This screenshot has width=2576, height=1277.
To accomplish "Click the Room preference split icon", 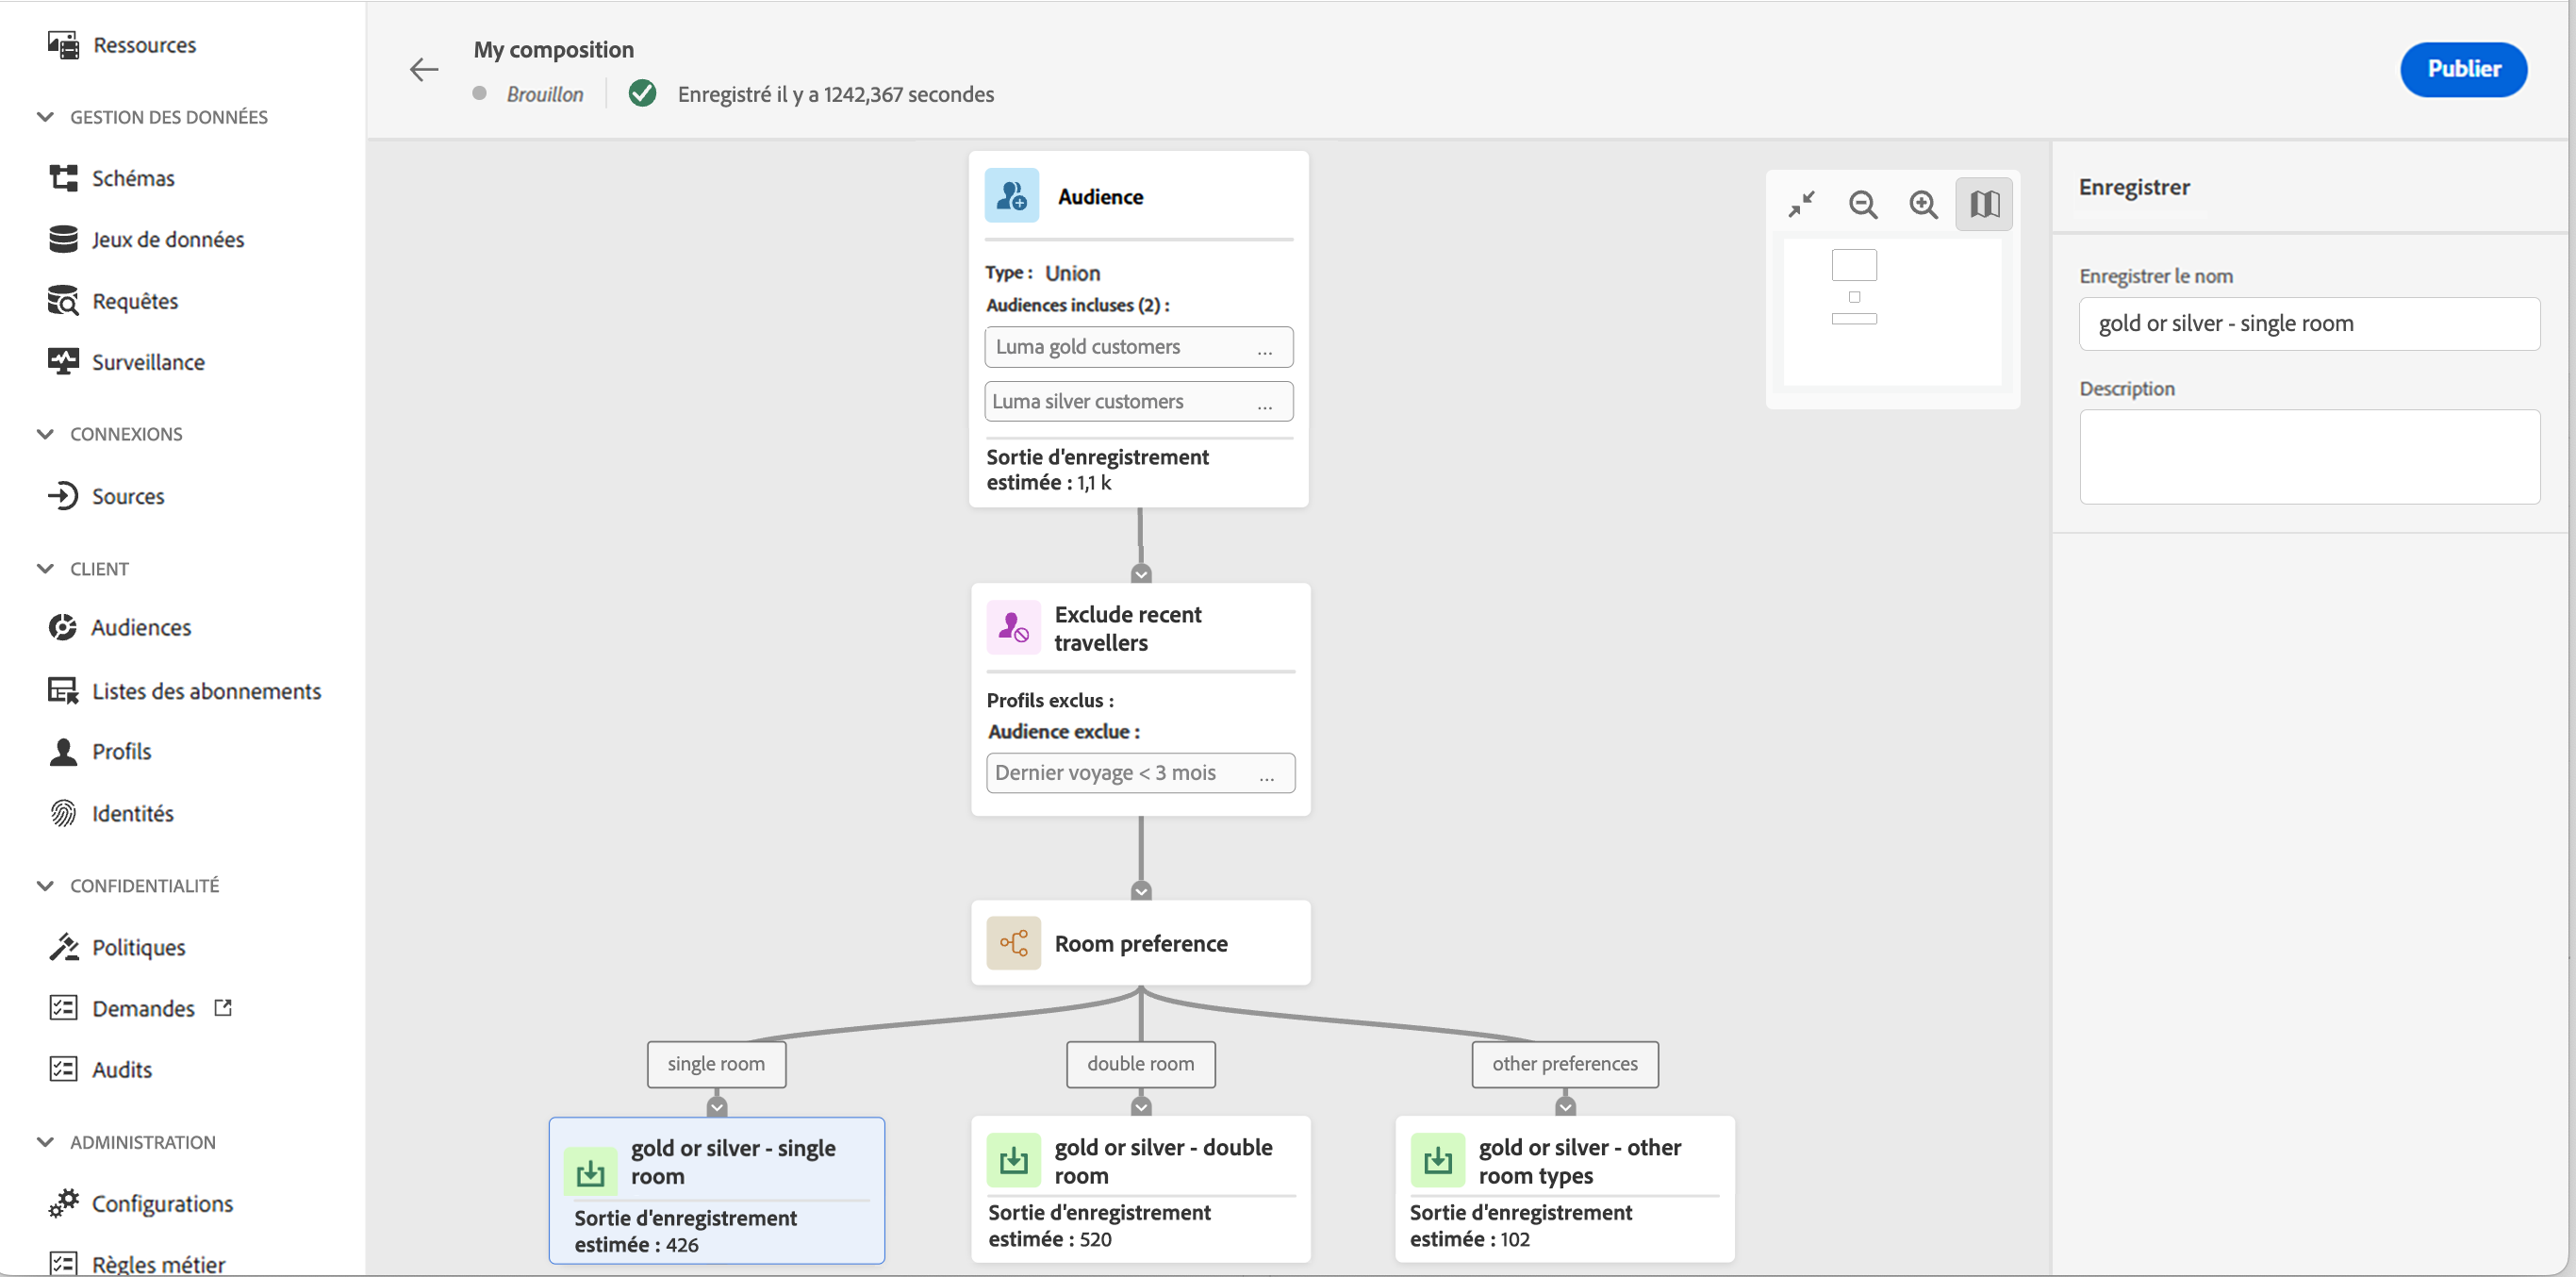I will pyautogui.click(x=1013, y=943).
